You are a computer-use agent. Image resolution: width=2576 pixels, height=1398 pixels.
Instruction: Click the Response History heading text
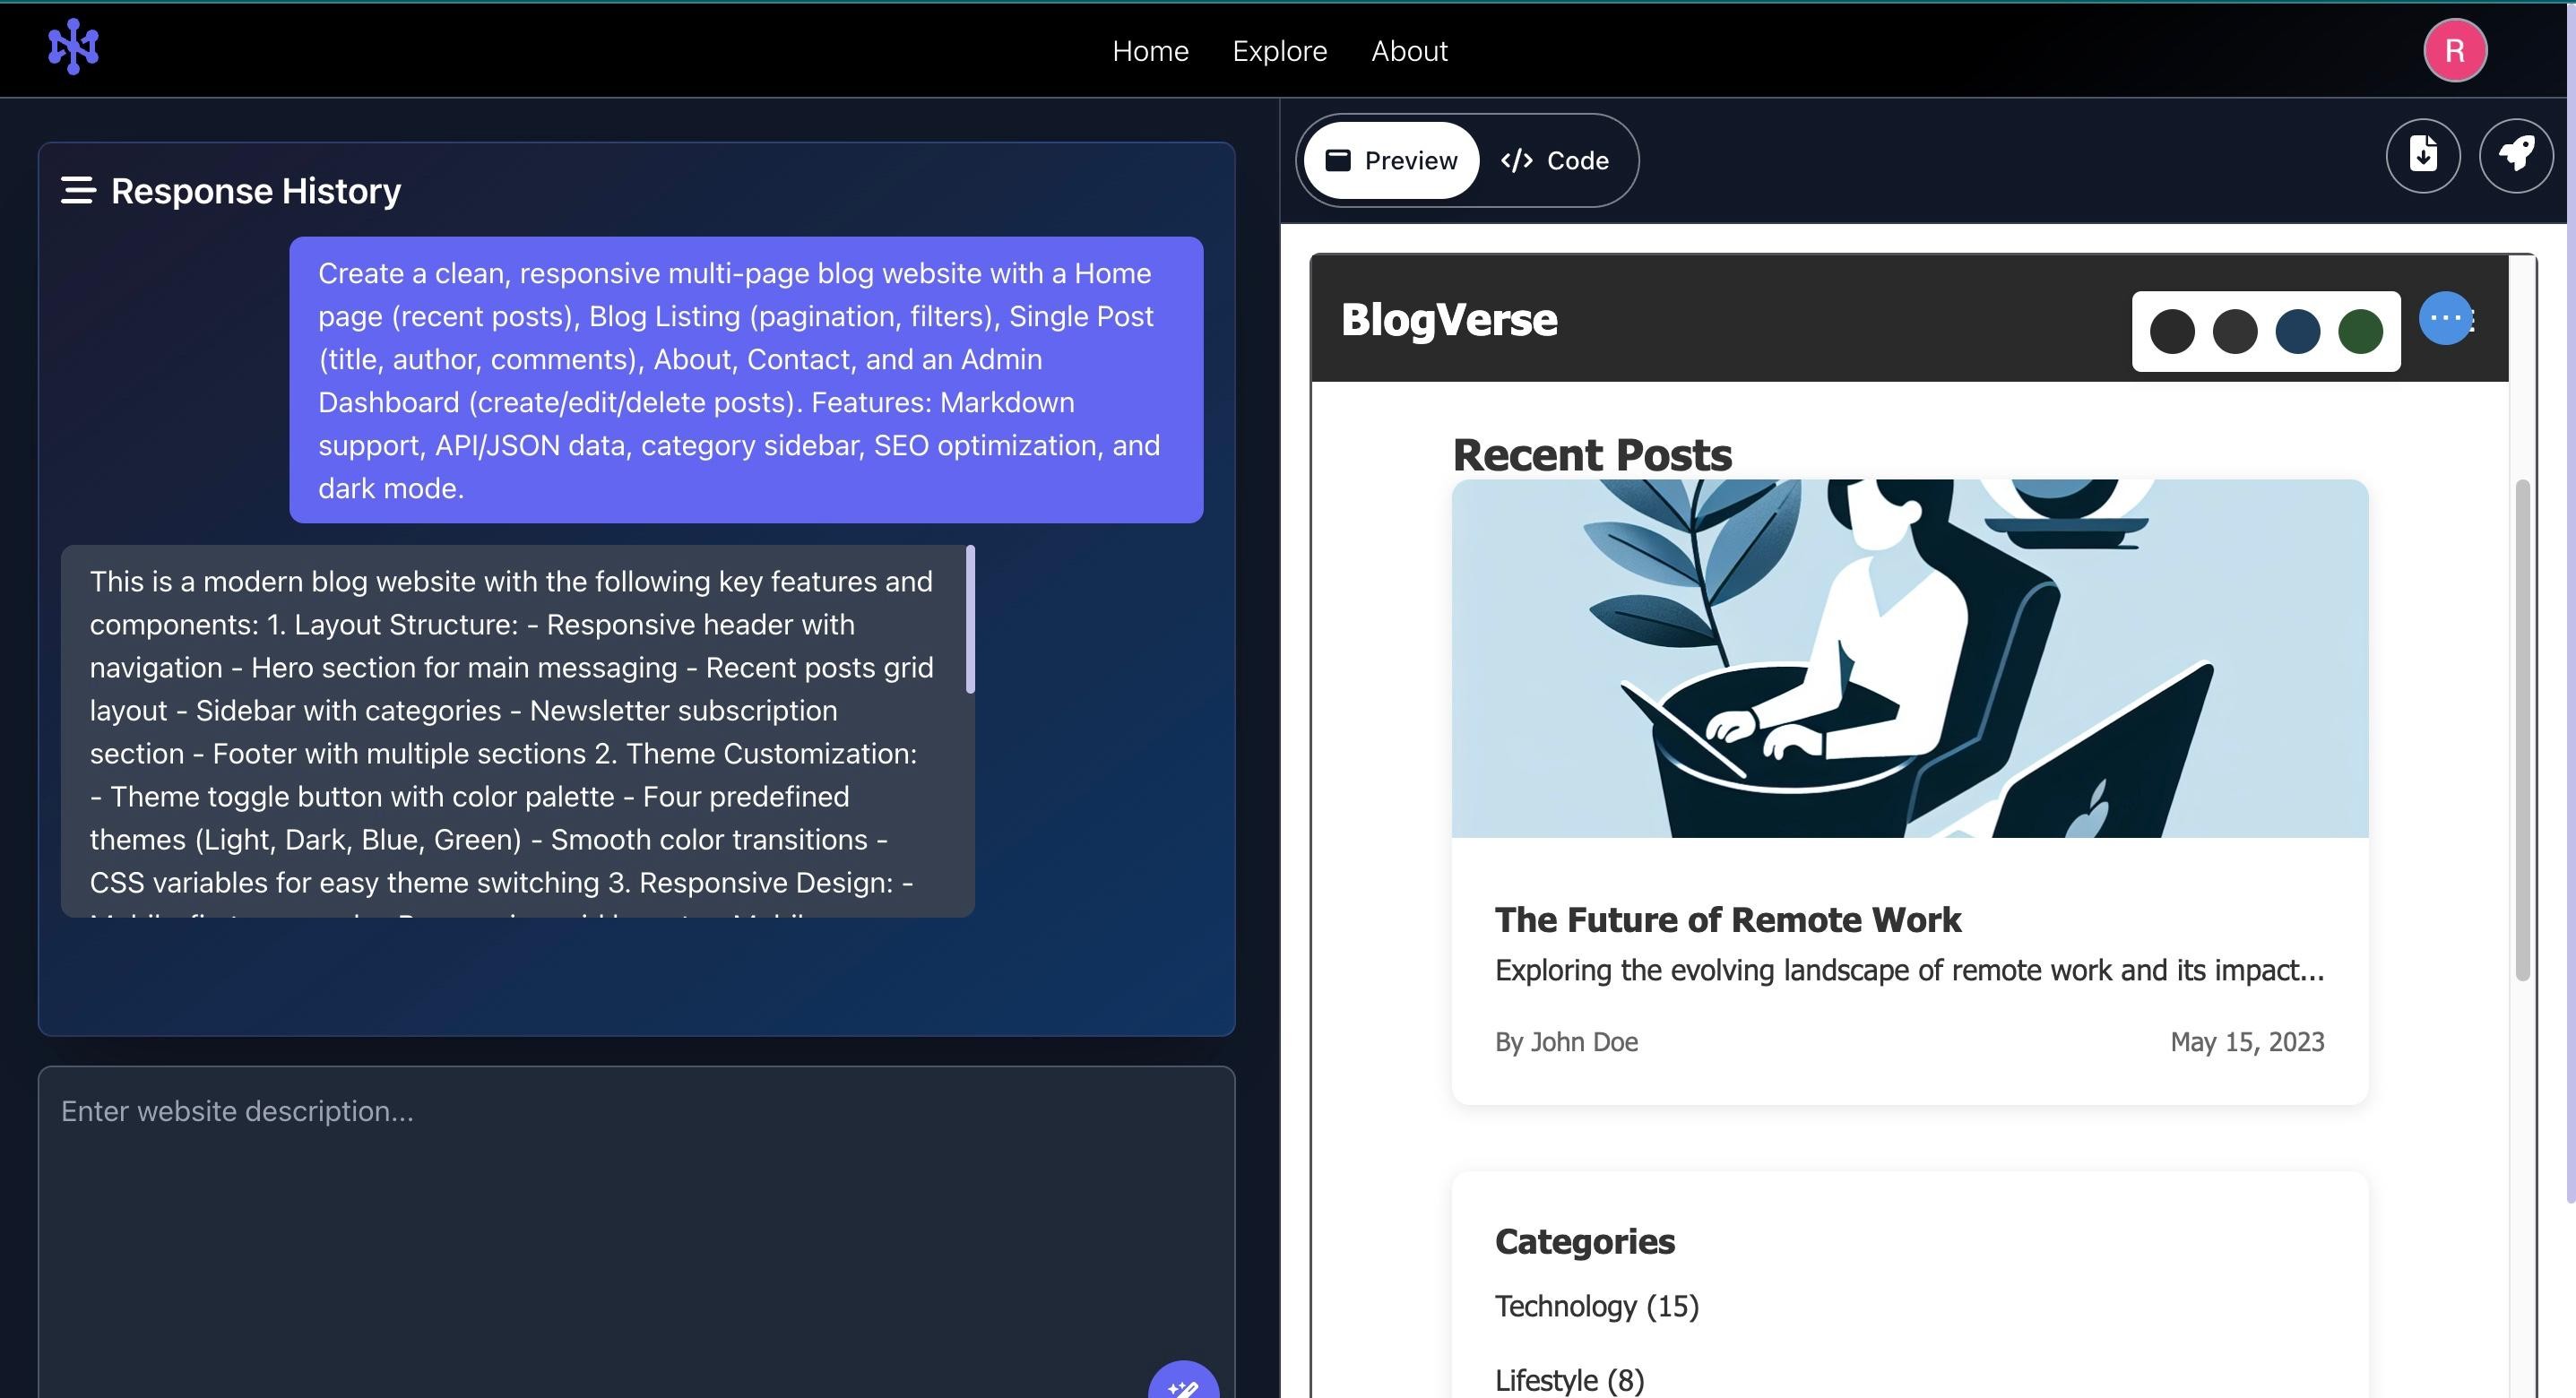pos(255,190)
